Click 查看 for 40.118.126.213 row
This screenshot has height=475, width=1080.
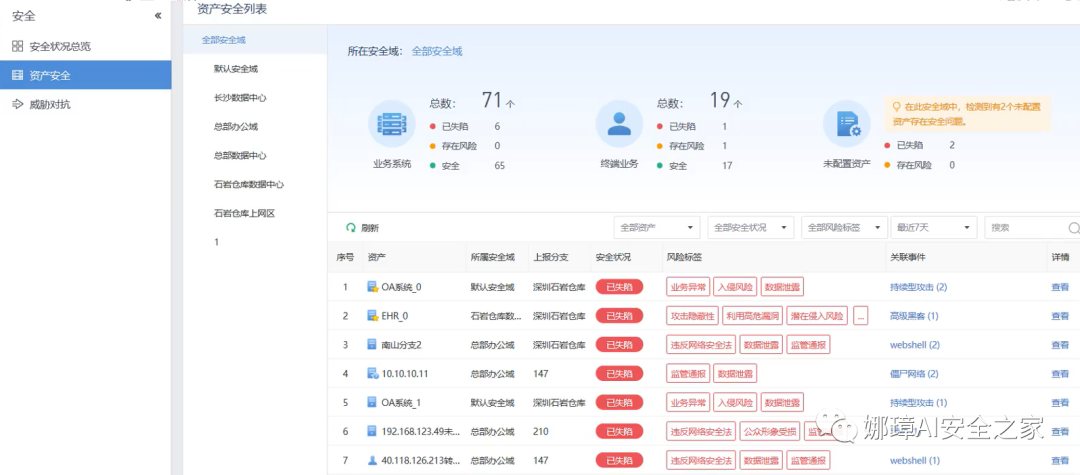point(1060,461)
